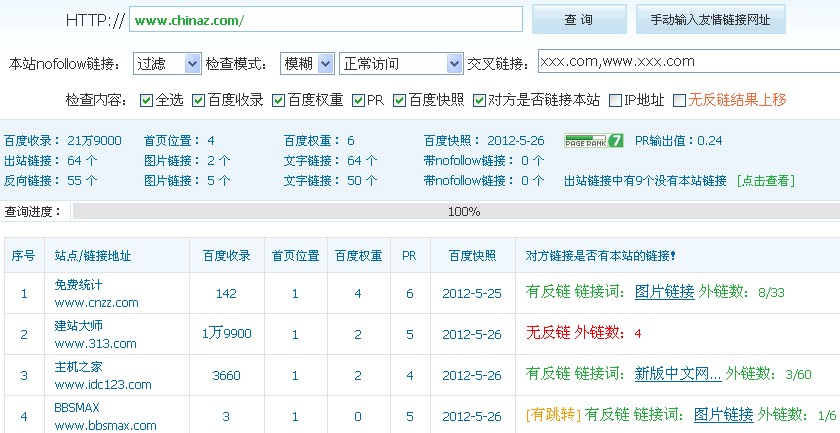The height and width of the screenshot is (433, 840).
Task: Click the [点击查看] link
Action: 766,181
